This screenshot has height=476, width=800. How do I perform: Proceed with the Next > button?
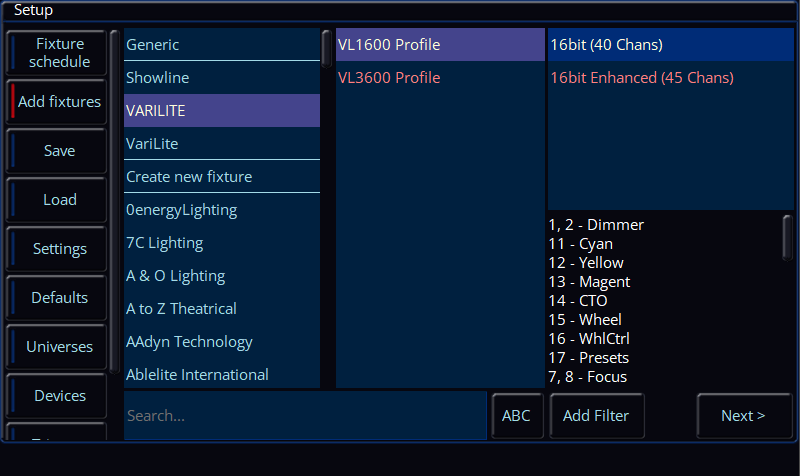743,416
